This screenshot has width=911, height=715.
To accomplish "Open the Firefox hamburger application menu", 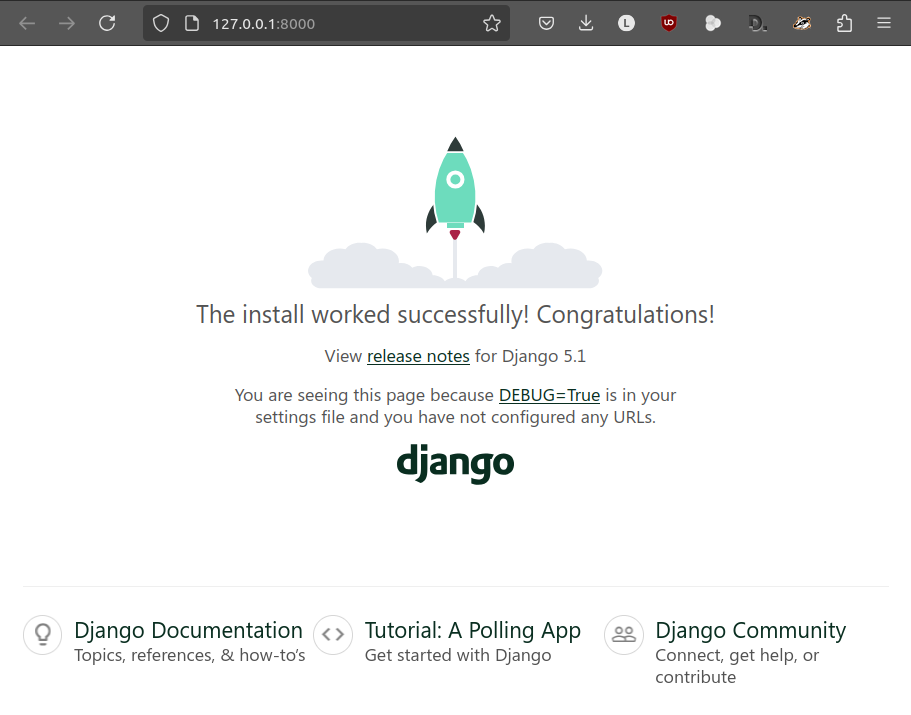I will (x=884, y=23).
